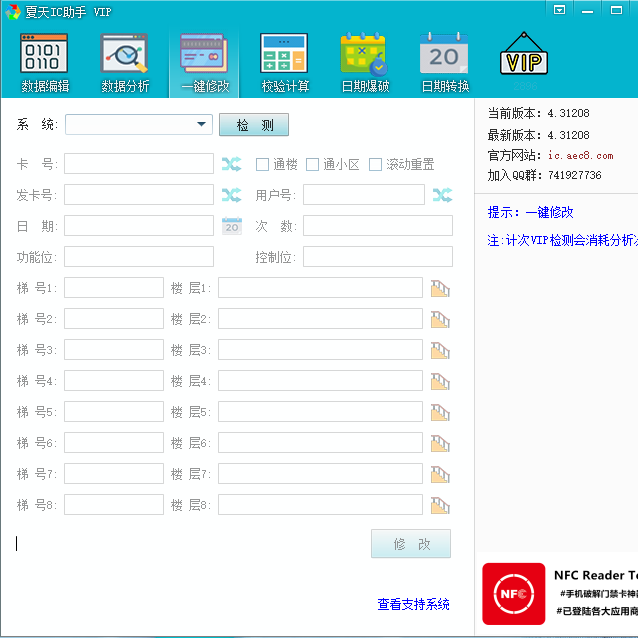Screen dimensions: 638x638
Task: Click shuffle icon next to 卡号 field
Action: pos(232,164)
